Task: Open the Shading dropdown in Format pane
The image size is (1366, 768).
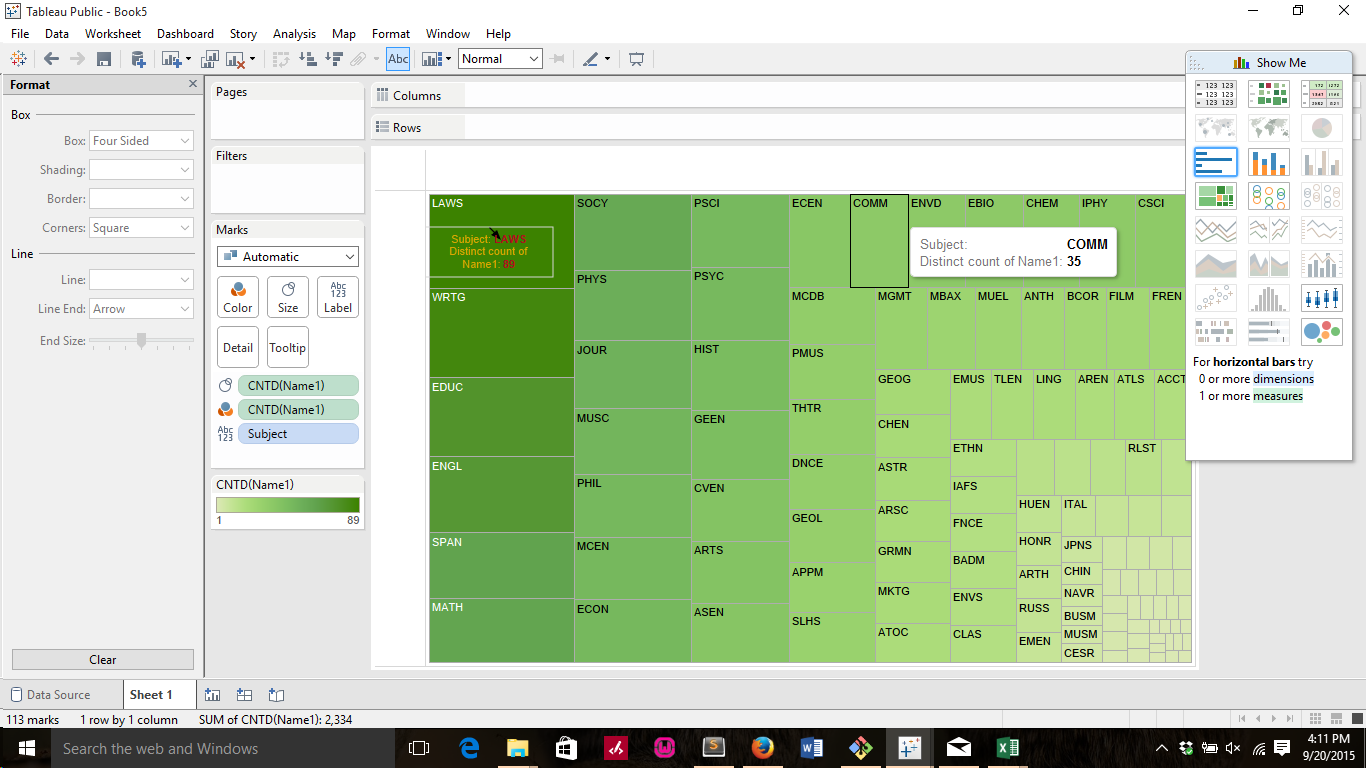Action: coord(141,170)
